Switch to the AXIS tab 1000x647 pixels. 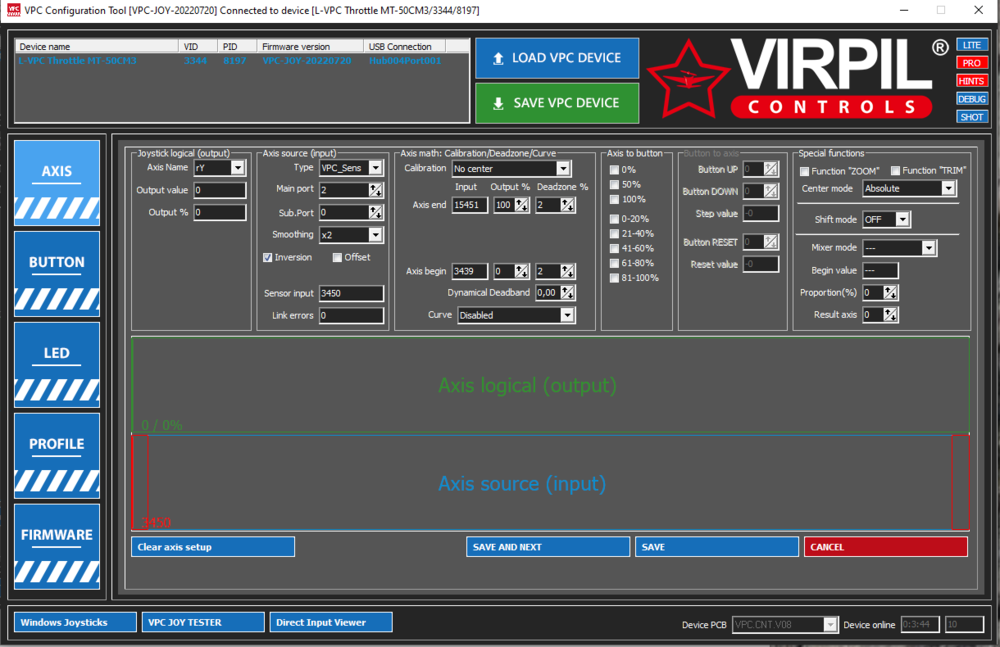(x=57, y=183)
